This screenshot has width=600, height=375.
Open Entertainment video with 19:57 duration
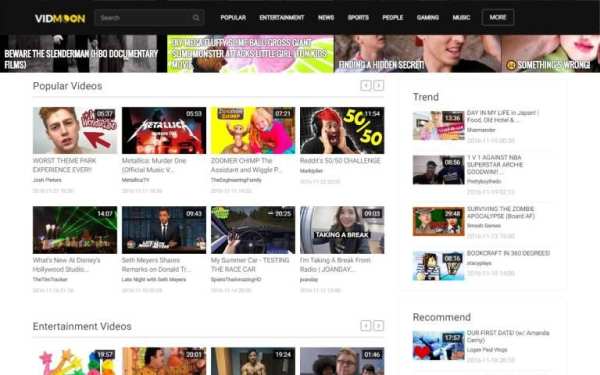[75, 361]
